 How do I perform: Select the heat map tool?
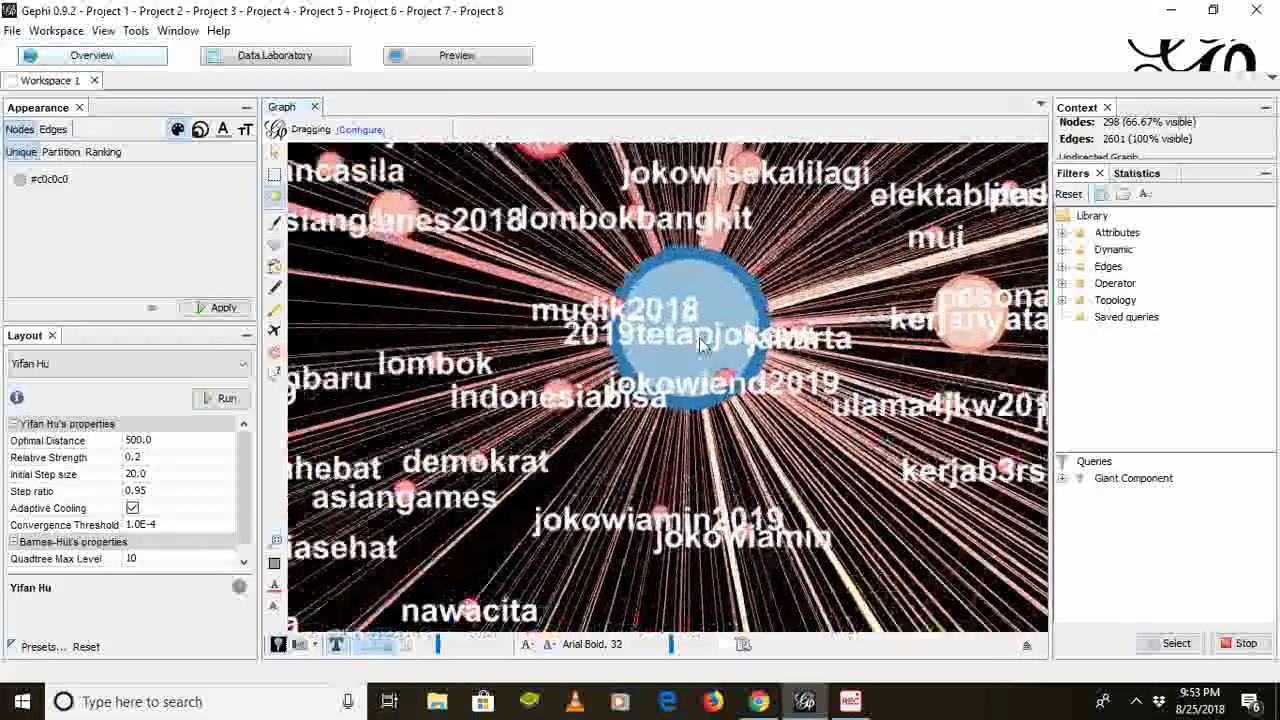tap(274, 353)
